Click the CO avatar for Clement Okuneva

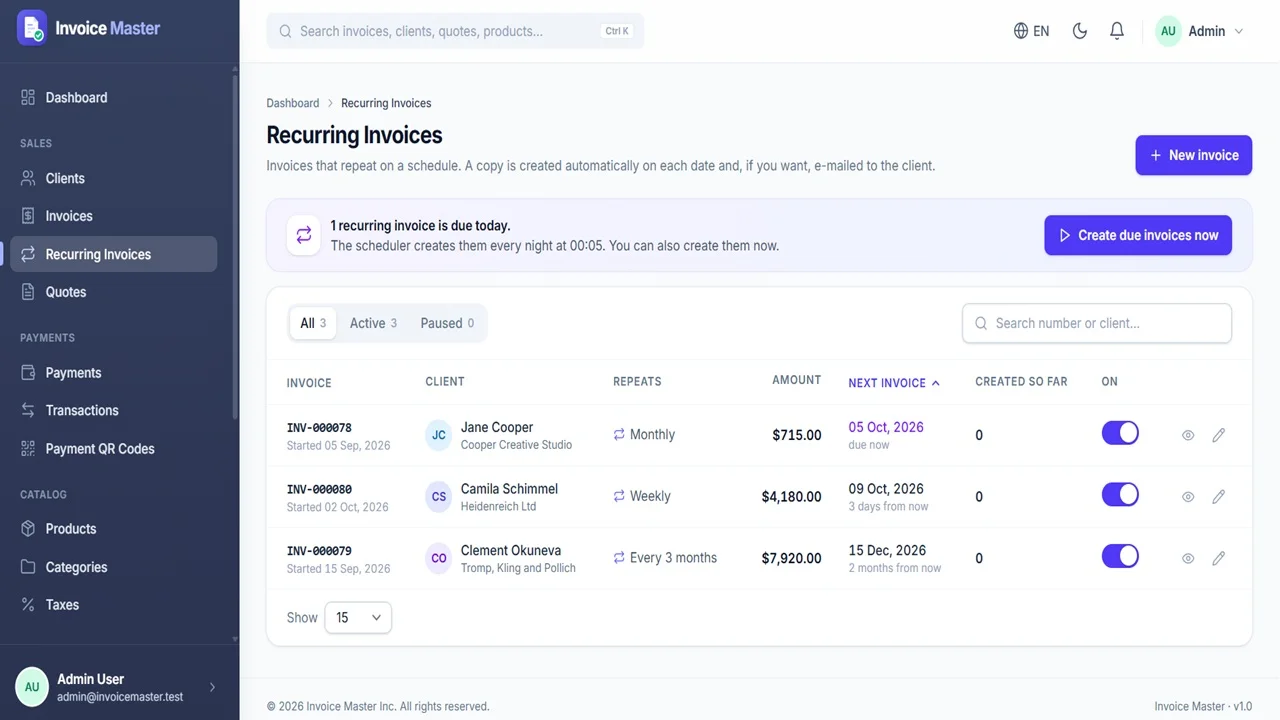[439, 558]
